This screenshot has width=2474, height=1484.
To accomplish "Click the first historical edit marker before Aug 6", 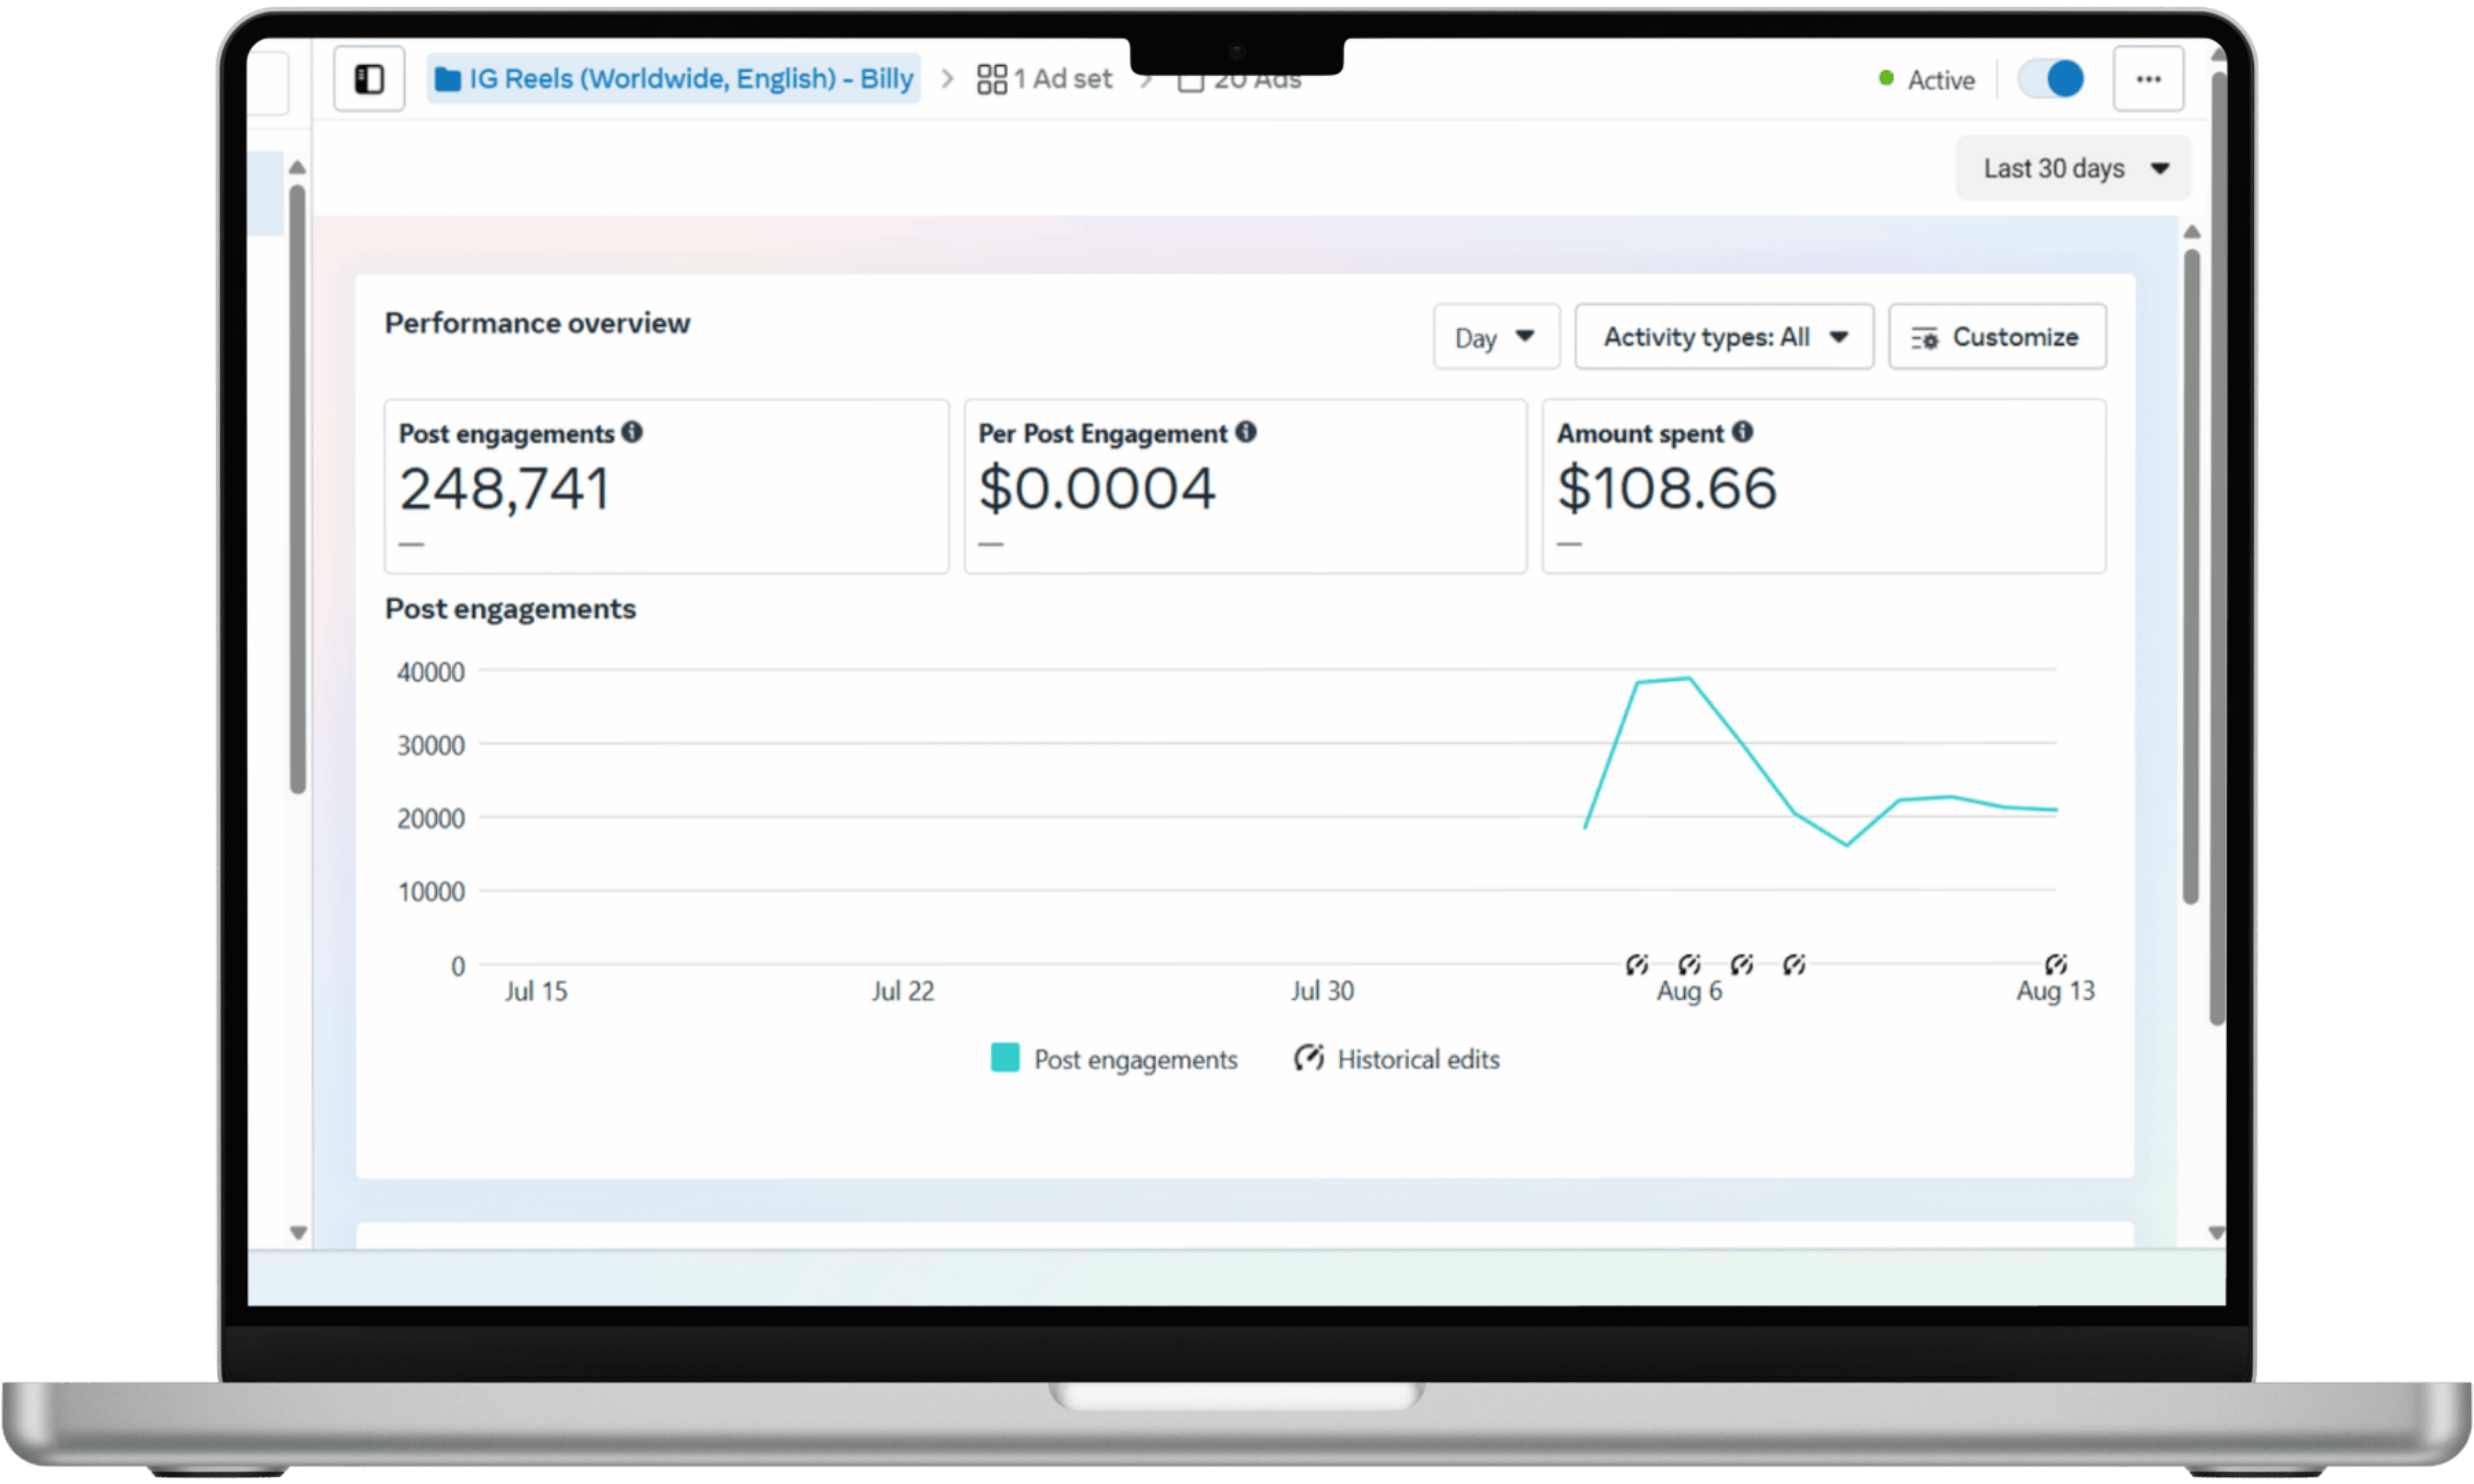I will point(1637,965).
